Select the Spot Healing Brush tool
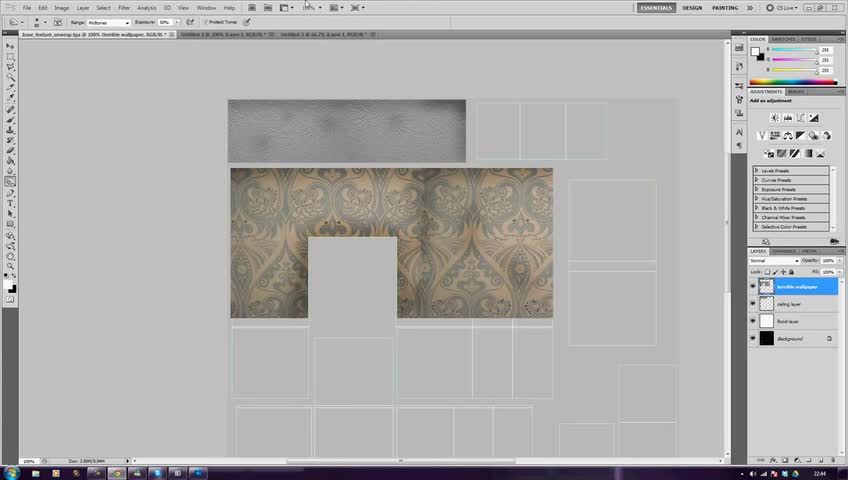The image size is (848, 480). [x=10, y=110]
